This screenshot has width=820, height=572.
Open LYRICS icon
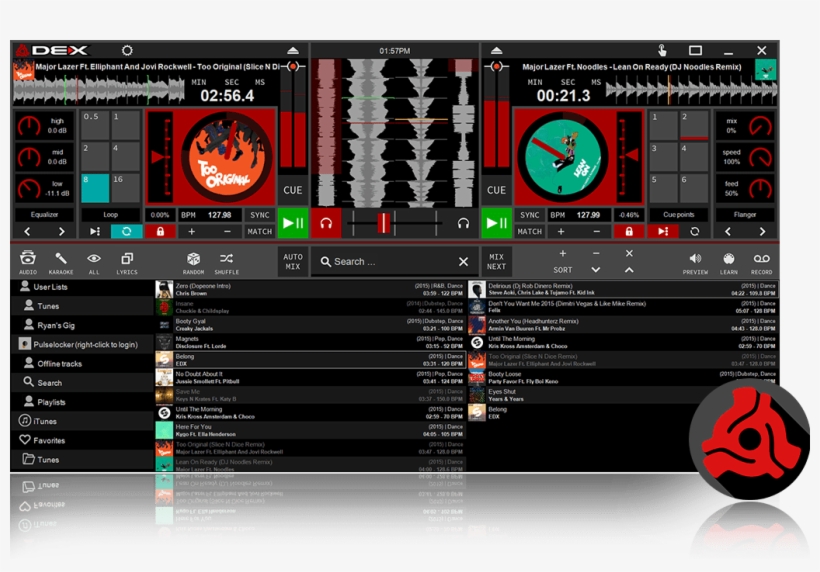click(x=127, y=262)
